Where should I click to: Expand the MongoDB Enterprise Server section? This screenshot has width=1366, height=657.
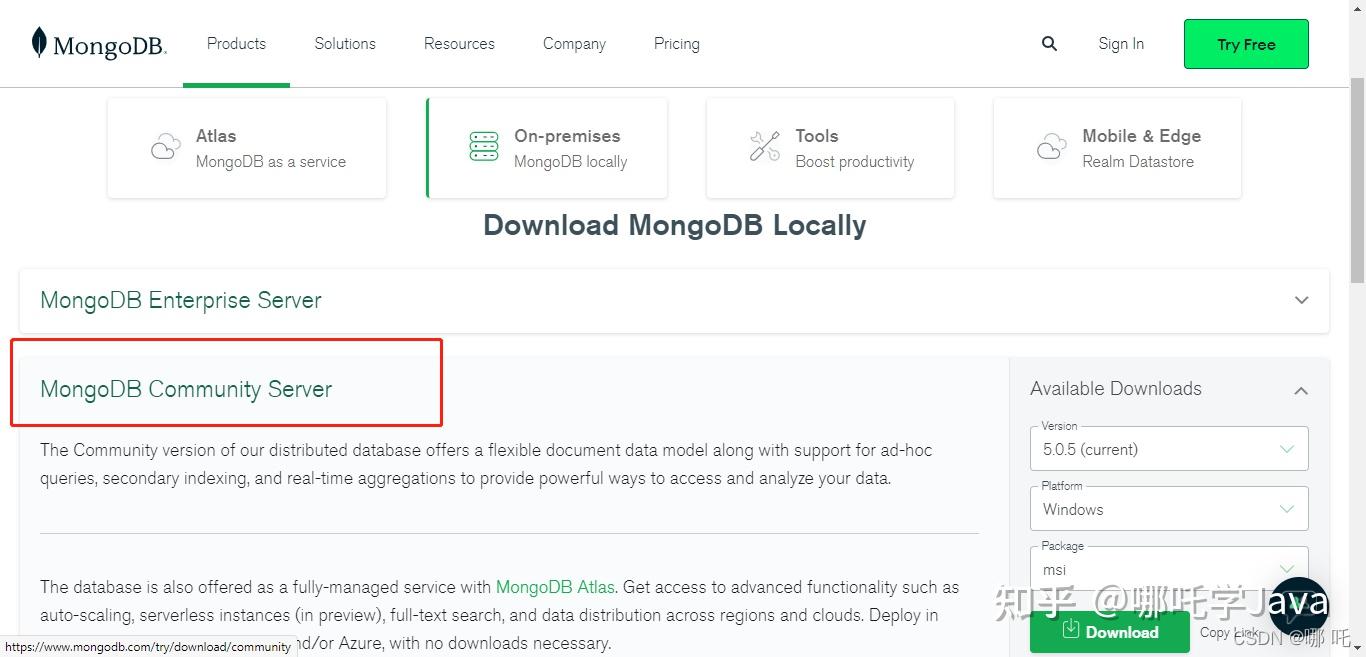(x=1301, y=300)
